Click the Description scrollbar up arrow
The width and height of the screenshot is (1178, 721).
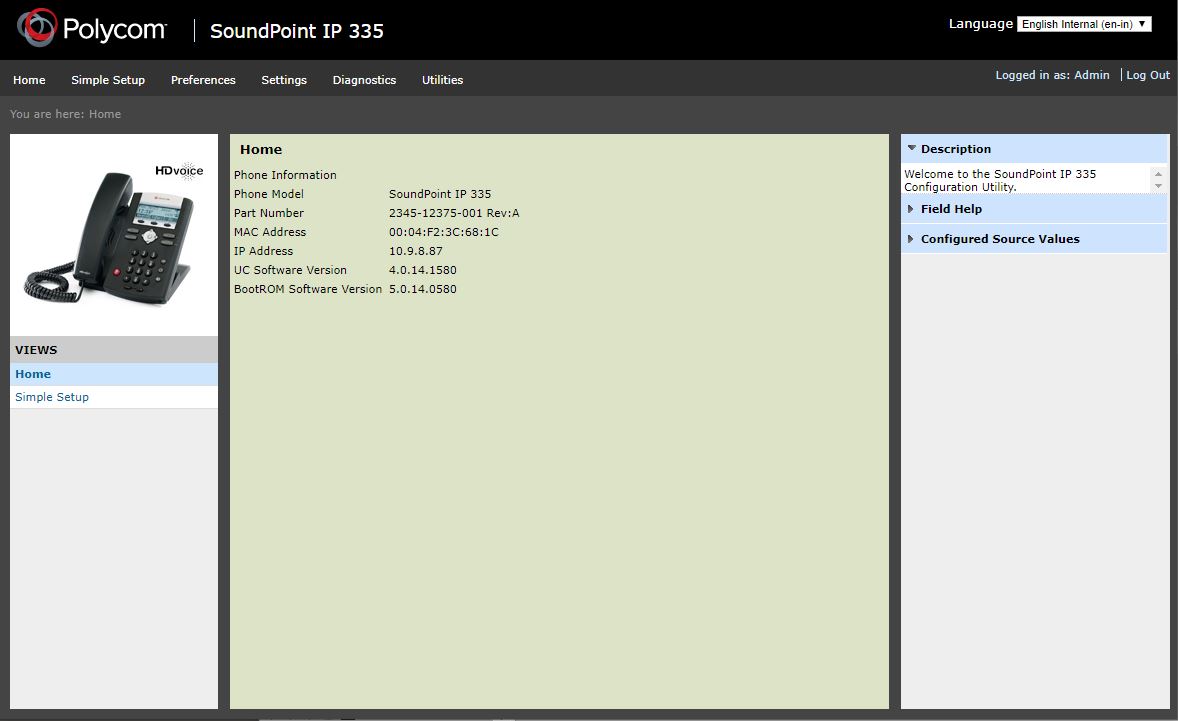1159,174
